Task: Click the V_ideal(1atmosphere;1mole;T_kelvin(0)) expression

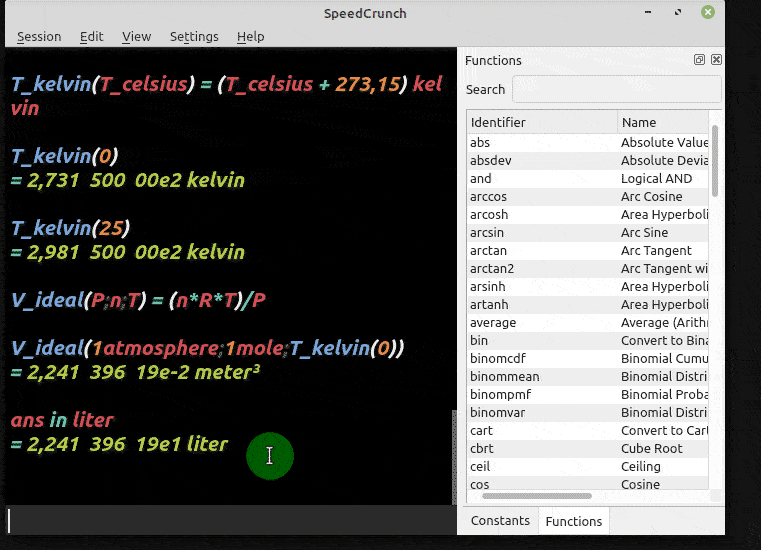Action: 208,348
